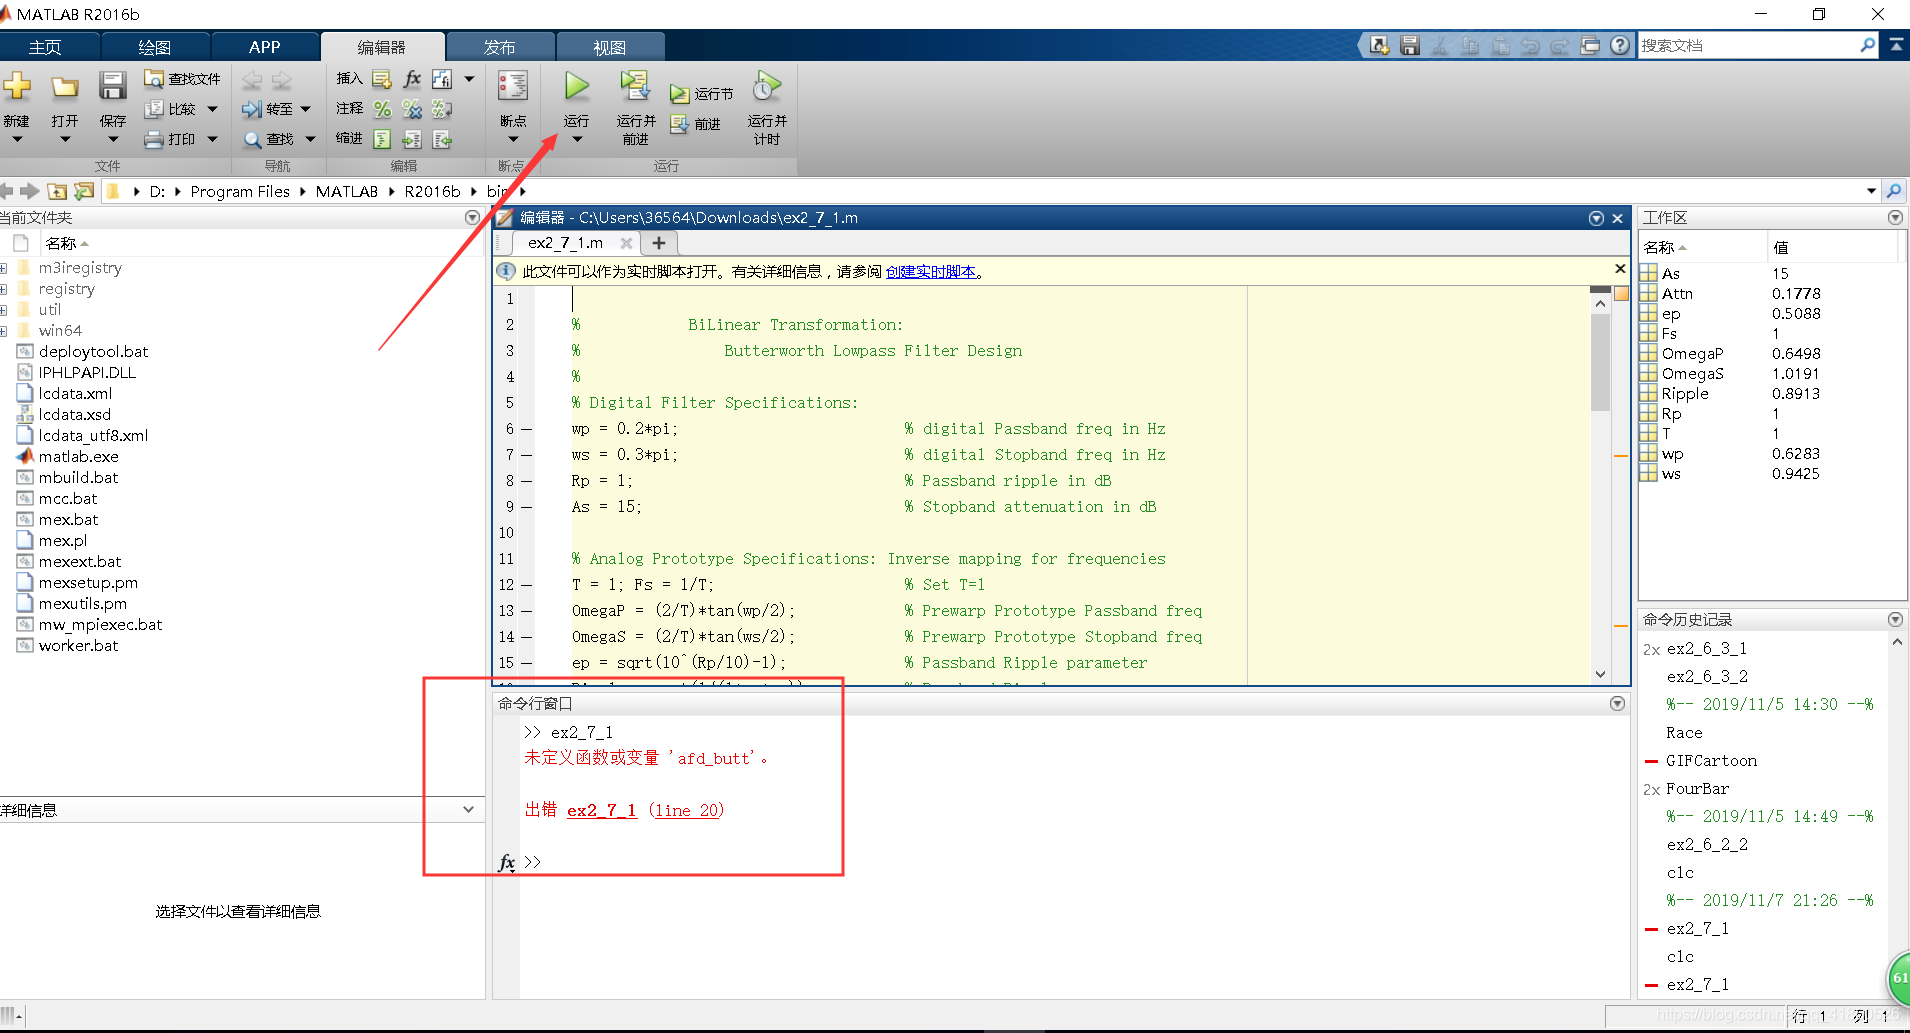Select deploytool.bat in the file list

(93, 352)
